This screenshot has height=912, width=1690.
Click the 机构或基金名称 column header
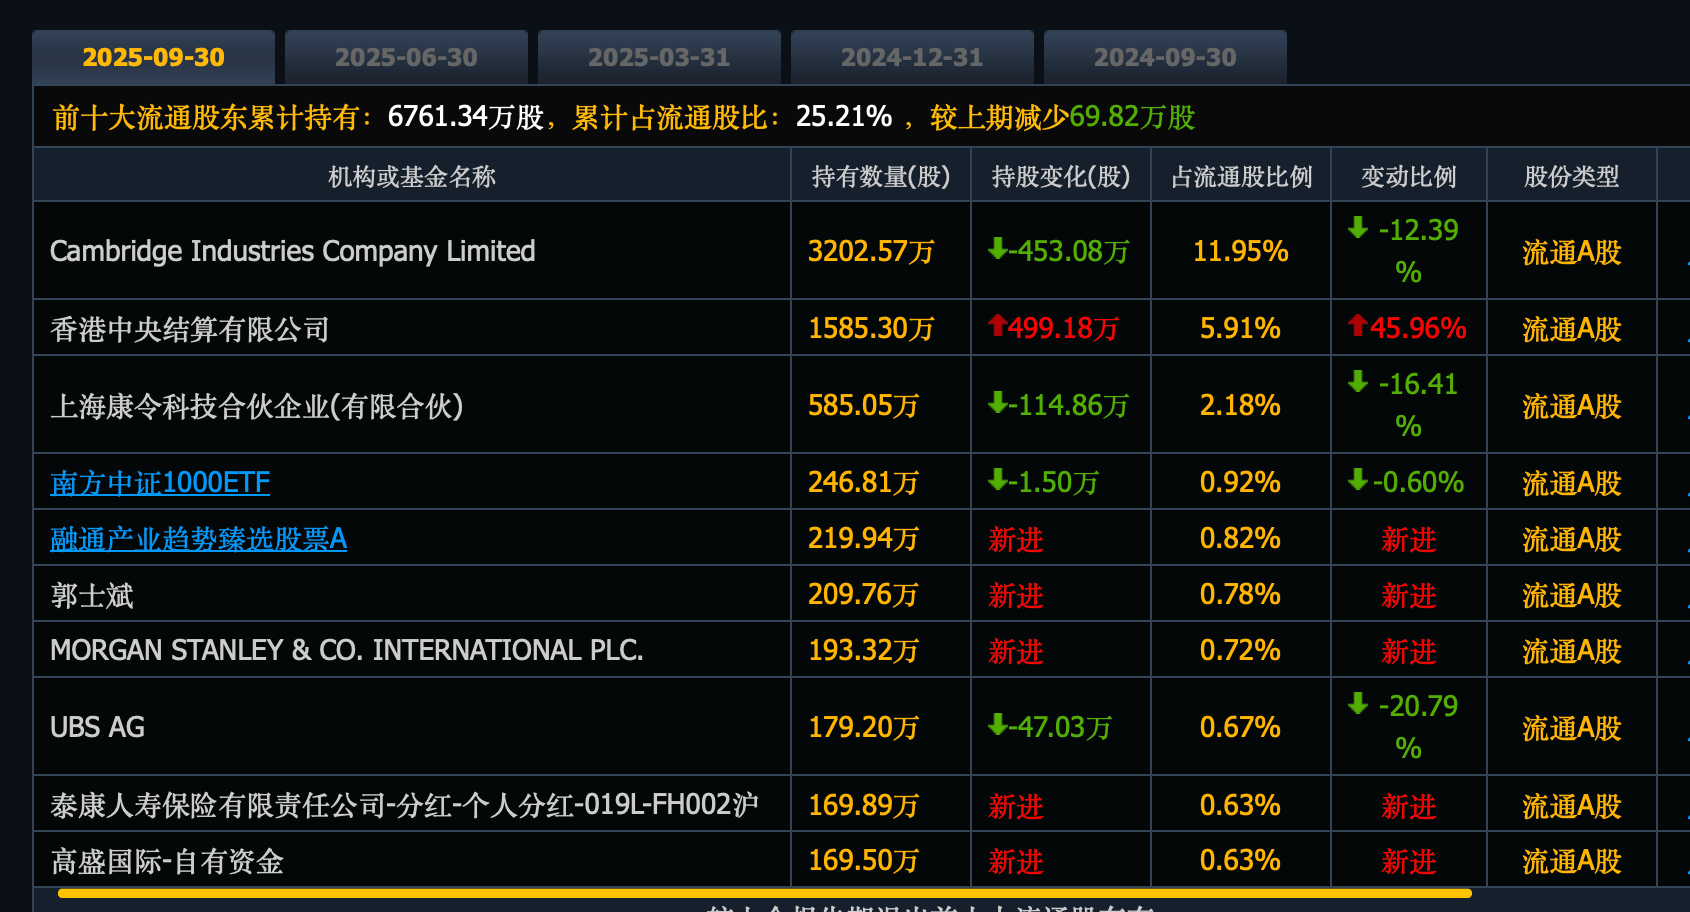click(412, 177)
